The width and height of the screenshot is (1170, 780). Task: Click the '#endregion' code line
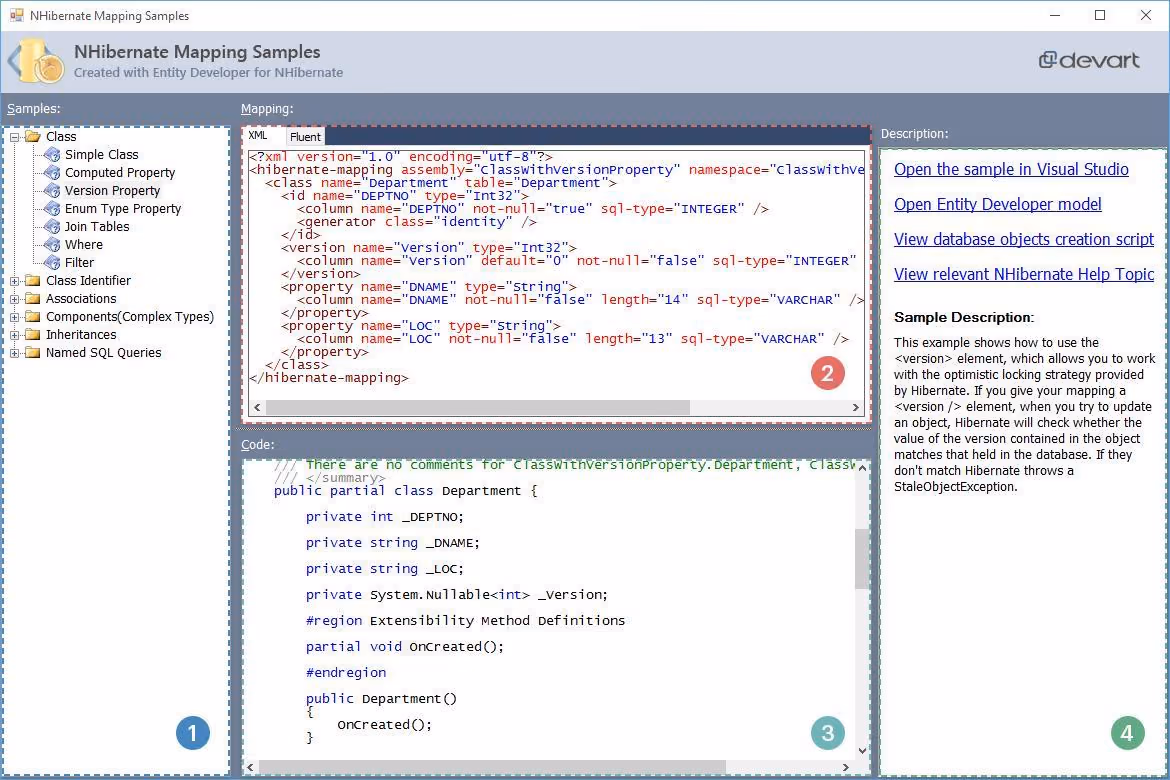point(345,673)
